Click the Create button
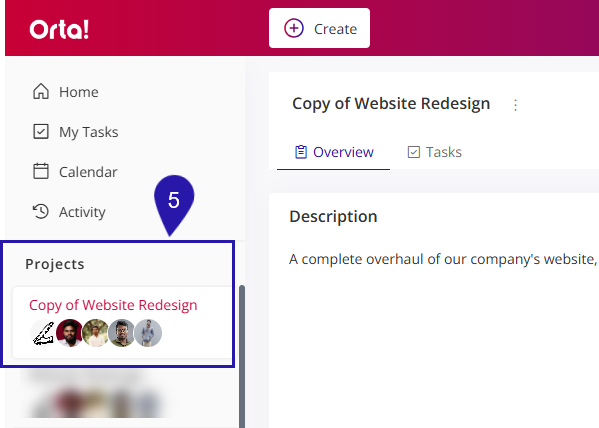The image size is (599, 428). point(319,28)
